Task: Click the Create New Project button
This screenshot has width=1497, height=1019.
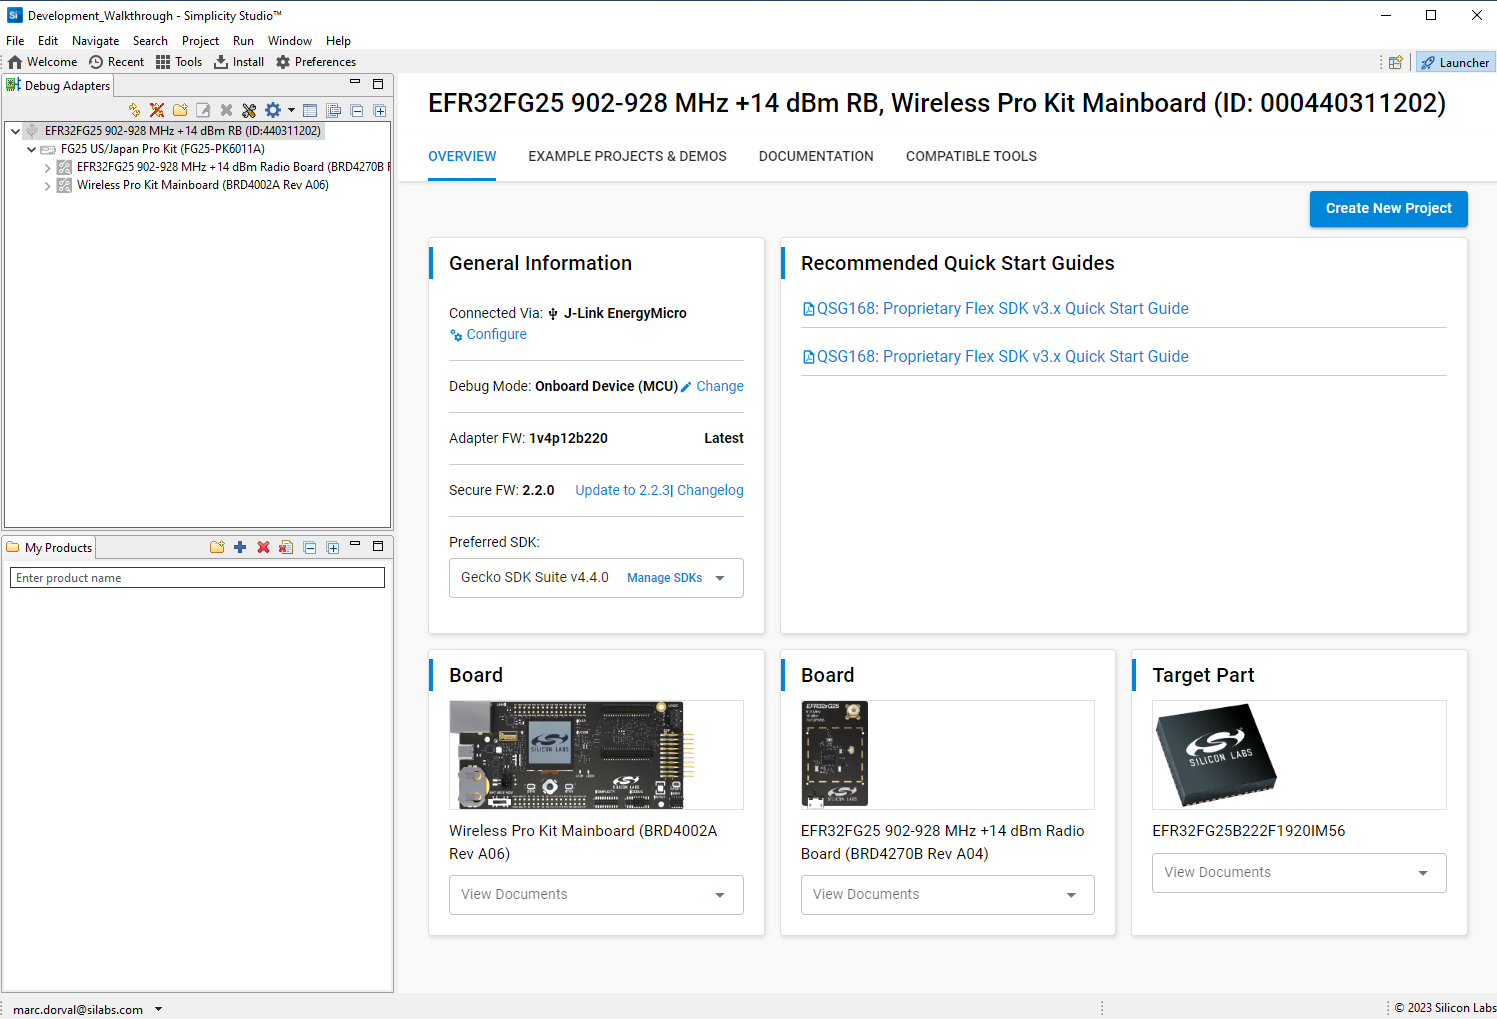Action: (x=1388, y=208)
